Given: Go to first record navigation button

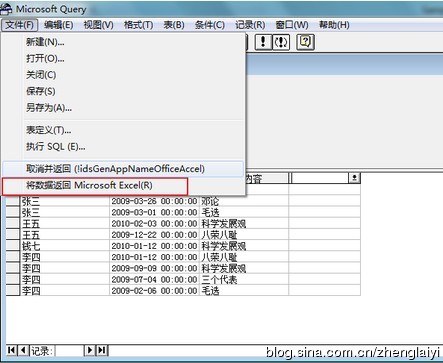Looking at the screenshot, I should point(11,350).
